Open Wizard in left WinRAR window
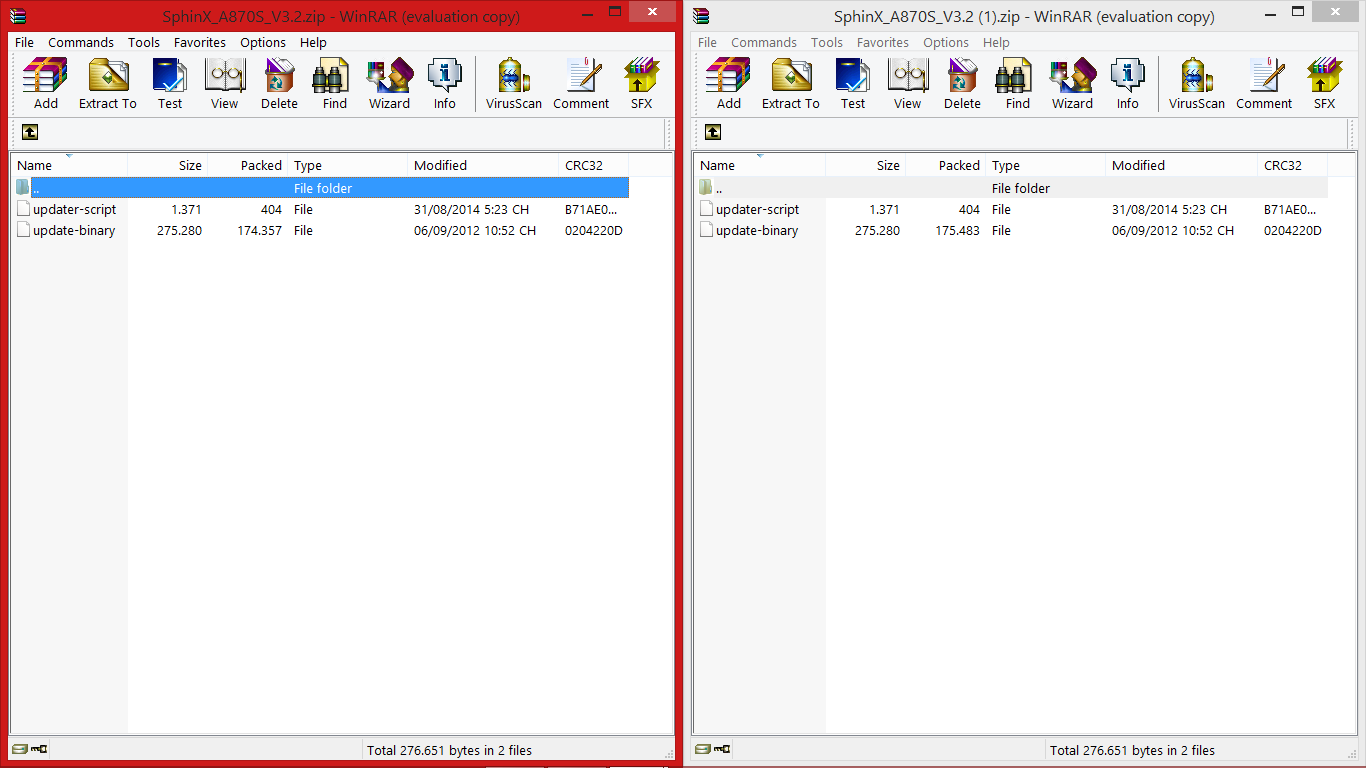 (x=390, y=84)
